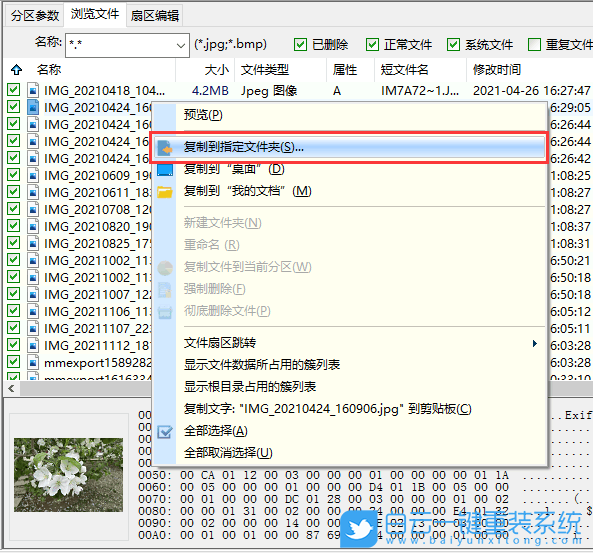The width and height of the screenshot is (593, 553).
Task: Click the Jpeg 图像 file type cell
Action: pyautogui.click(x=269, y=91)
